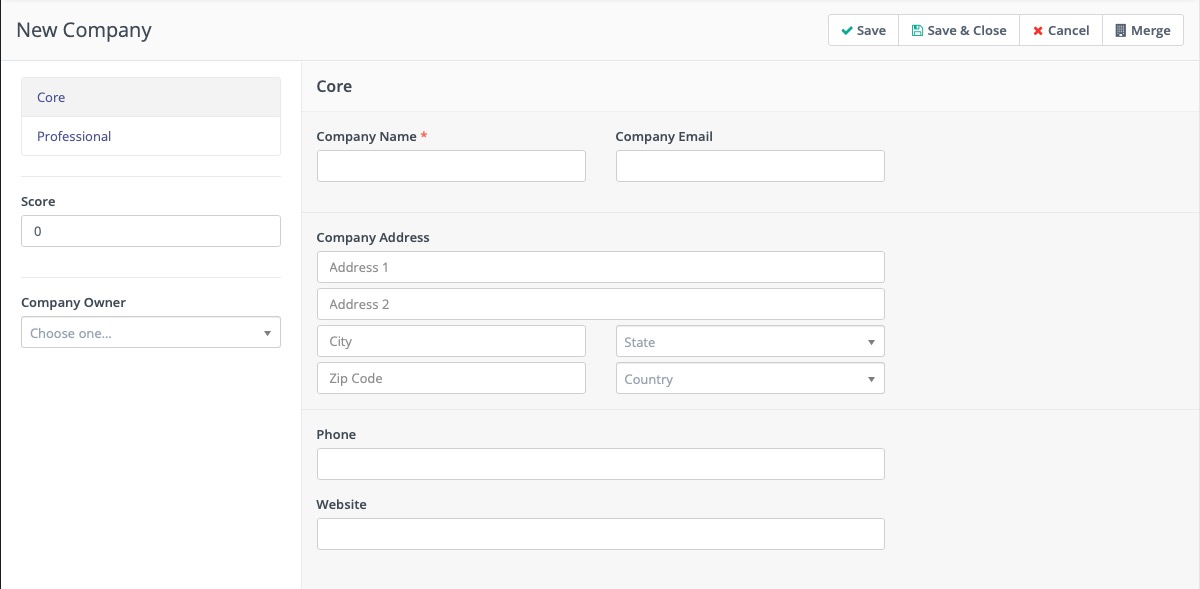This screenshot has height=589, width=1200.
Task: Click the Company Email input field
Action: (749, 165)
